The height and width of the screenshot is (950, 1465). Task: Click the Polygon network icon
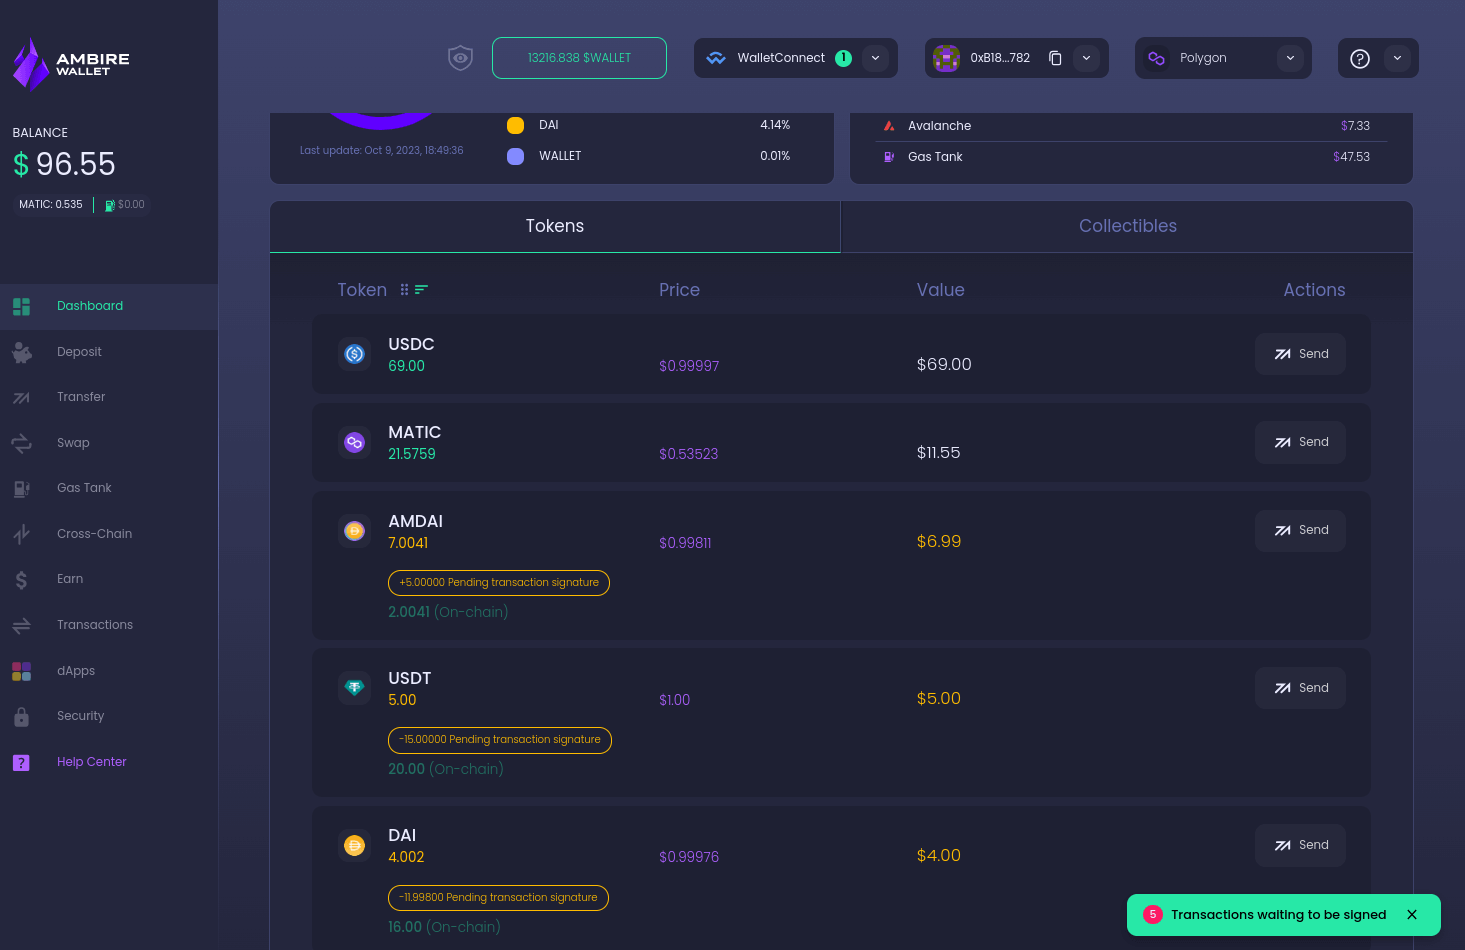pyautogui.click(x=1156, y=58)
